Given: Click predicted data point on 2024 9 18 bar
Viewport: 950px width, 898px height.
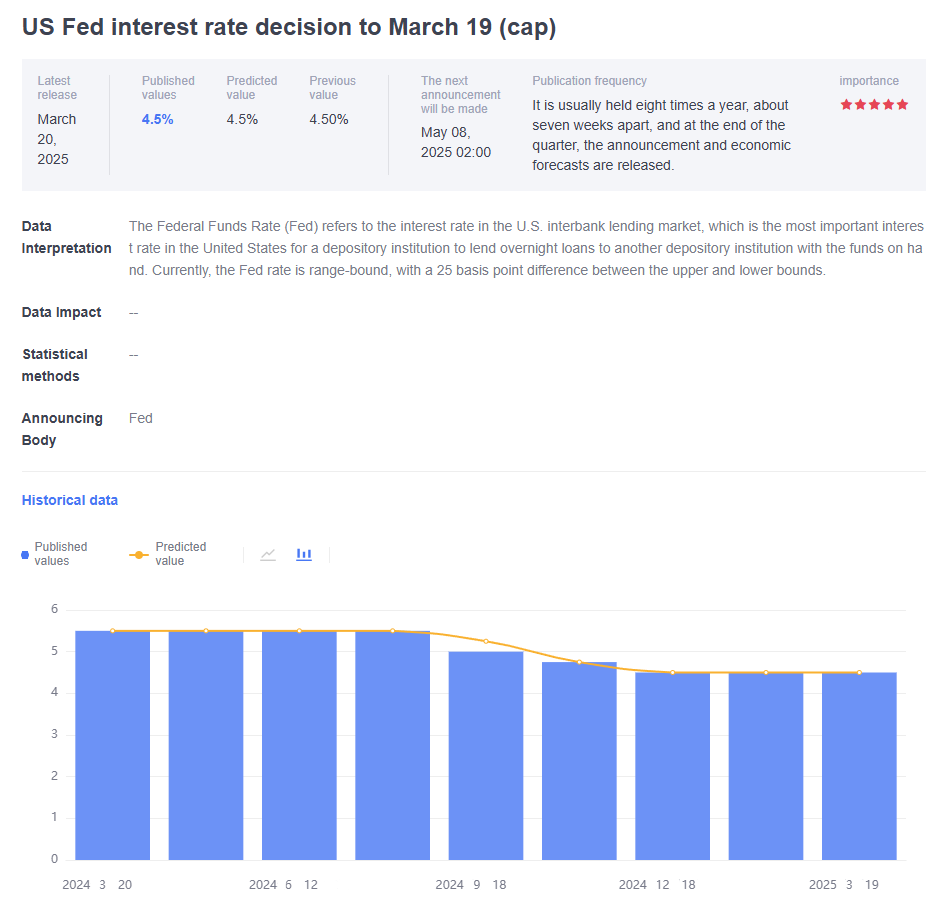Looking at the screenshot, I should pyautogui.click(x=486, y=641).
